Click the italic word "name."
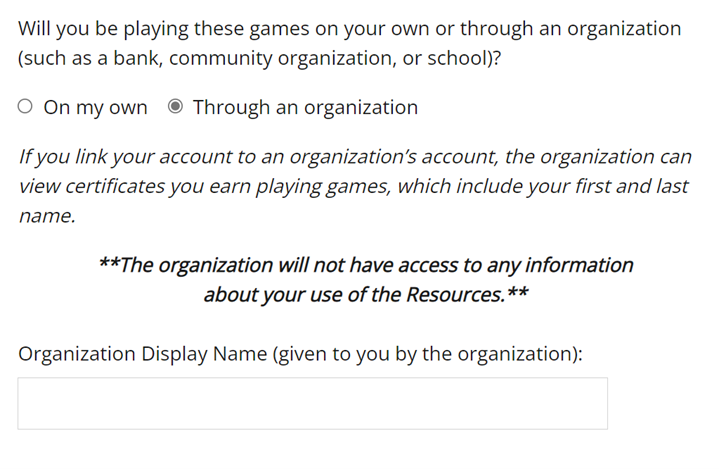The image size is (719, 469). [47, 216]
